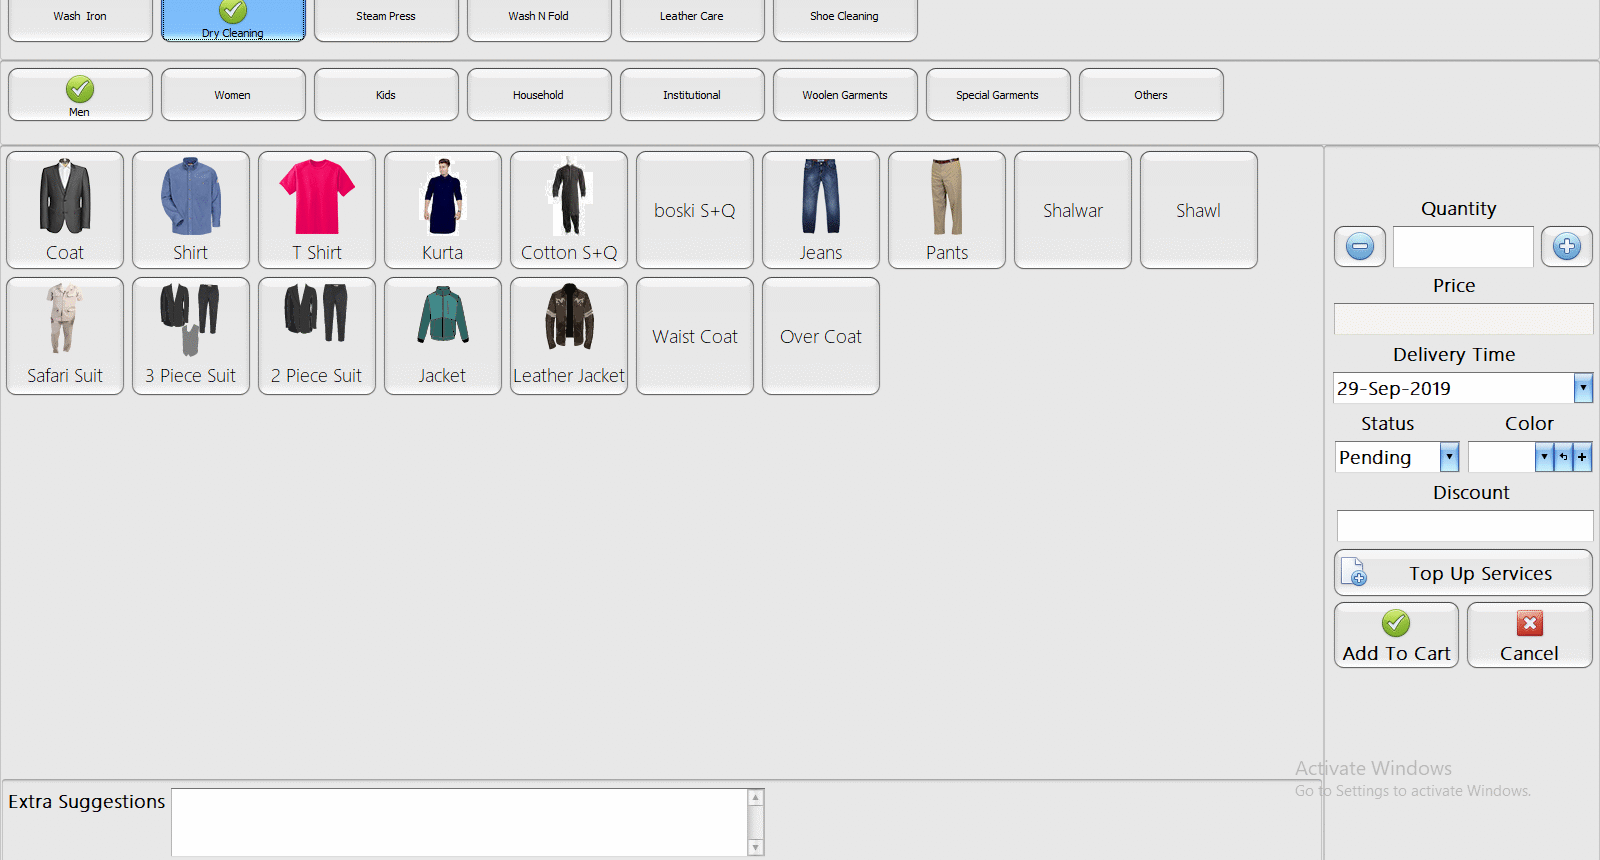The height and width of the screenshot is (860, 1600).
Task: Choose the 3 Piece Suit tile
Action: (x=191, y=336)
